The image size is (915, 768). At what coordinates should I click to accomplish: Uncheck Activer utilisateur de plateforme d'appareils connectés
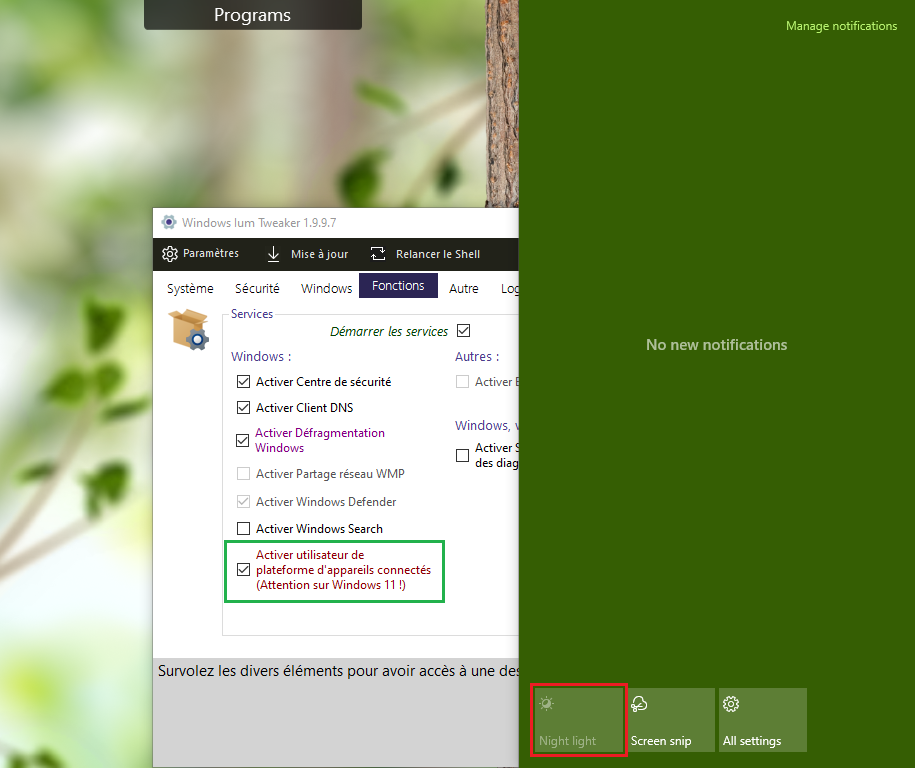point(243,570)
